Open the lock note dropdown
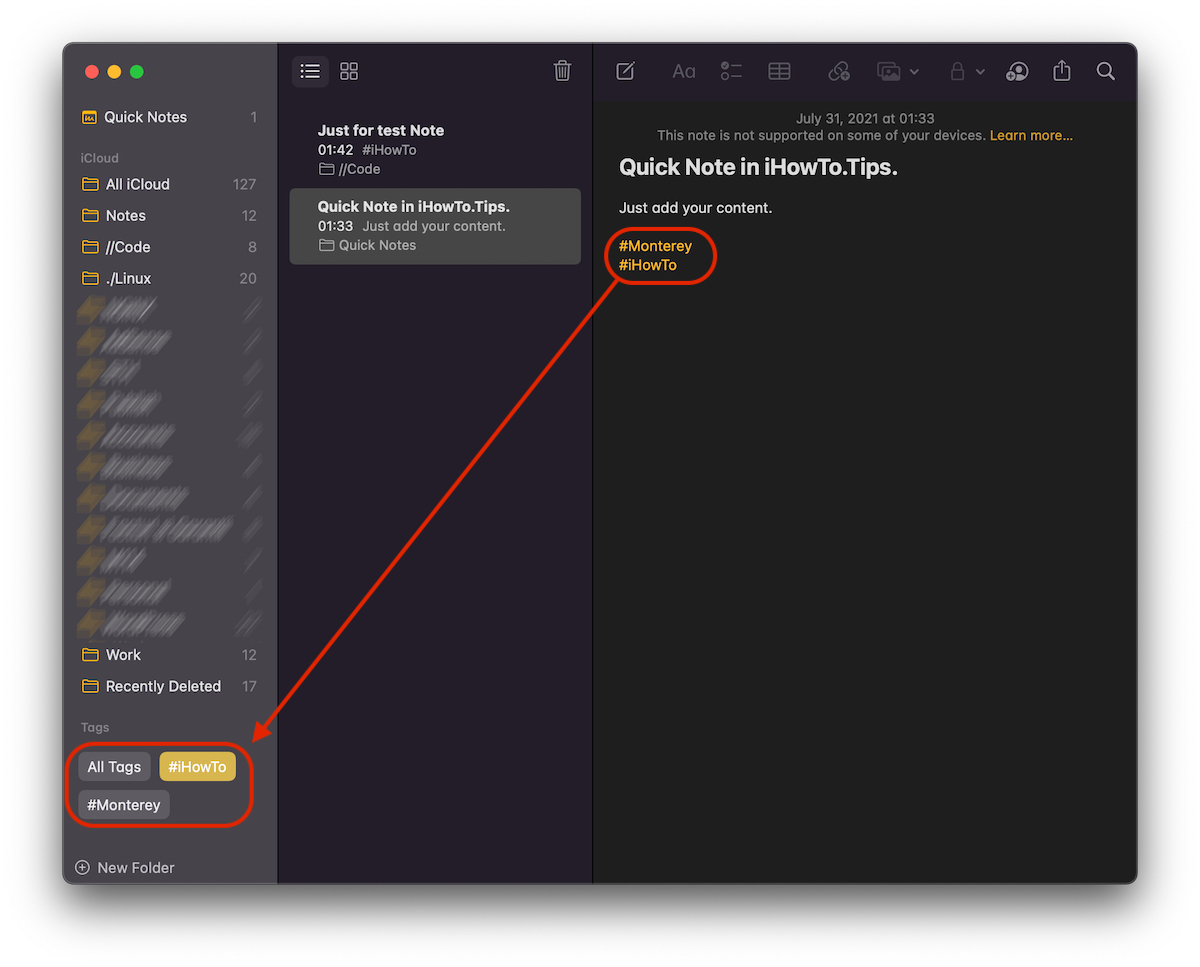Image resolution: width=1200 pixels, height=967 pixels. (x=966, y=71)
